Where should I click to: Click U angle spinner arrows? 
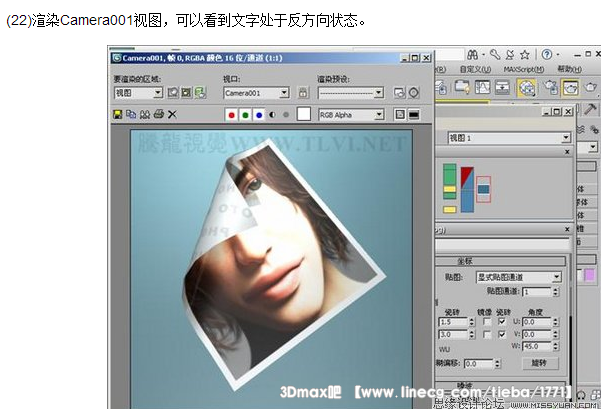[556, 322]
